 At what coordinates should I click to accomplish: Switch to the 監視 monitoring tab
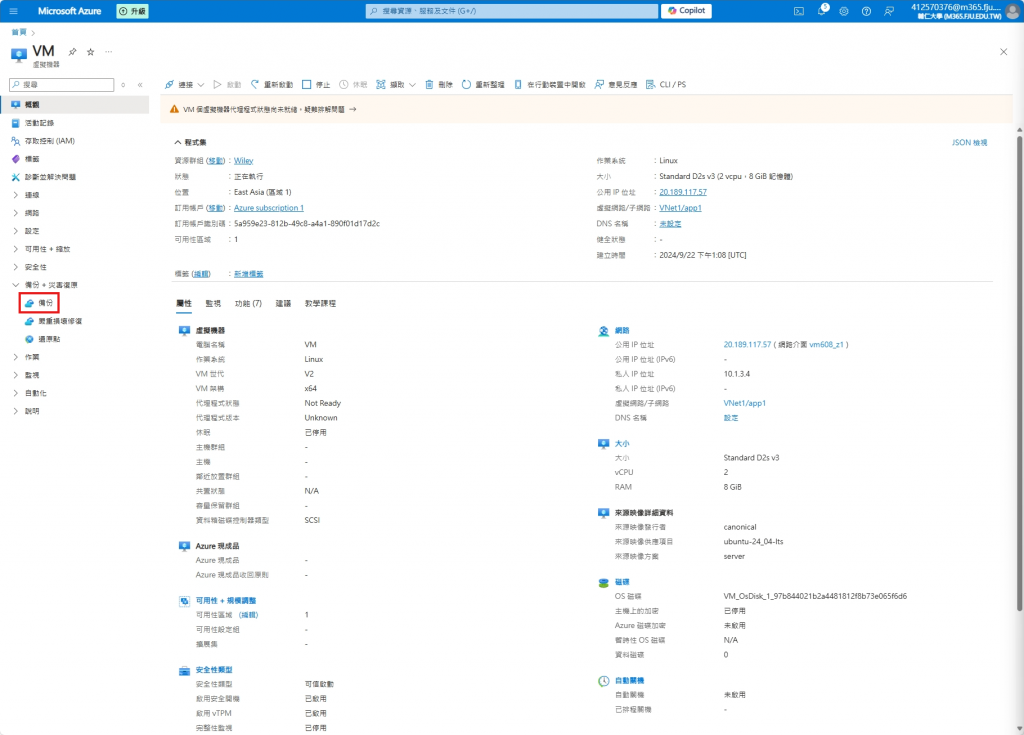point(213,304)
